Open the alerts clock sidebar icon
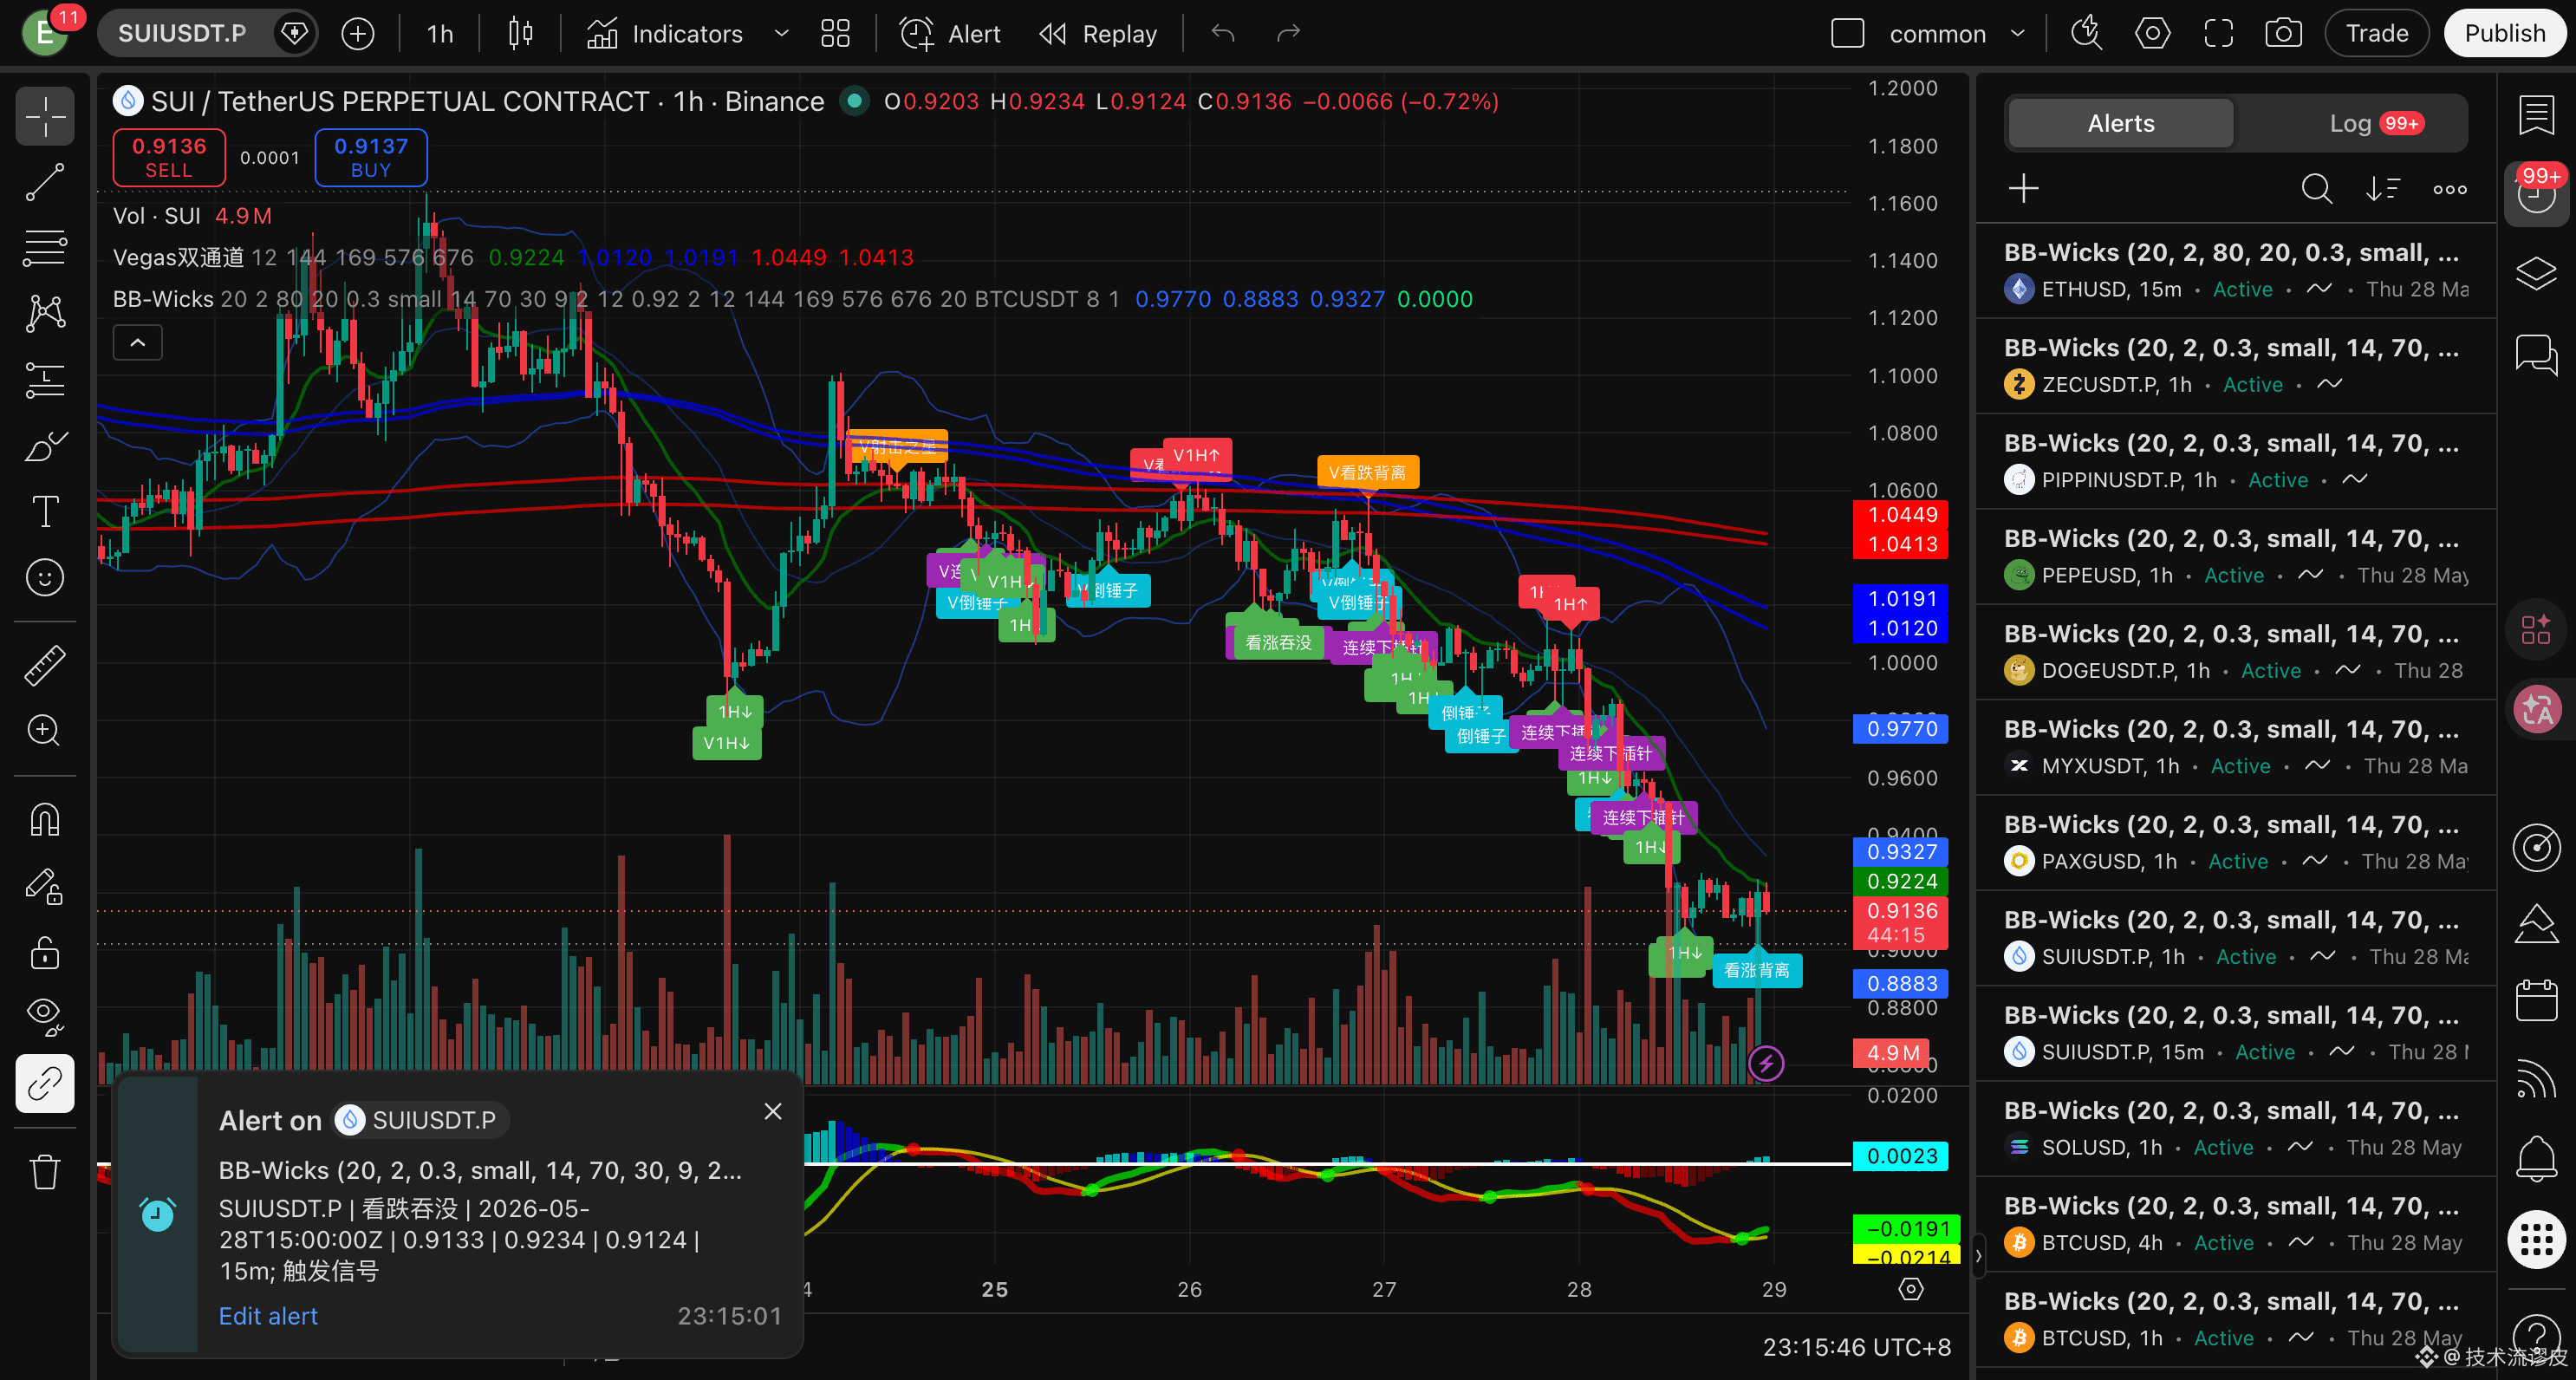The height and width of the screenshot is (1380, 2576). click(x=2536, y=193)
